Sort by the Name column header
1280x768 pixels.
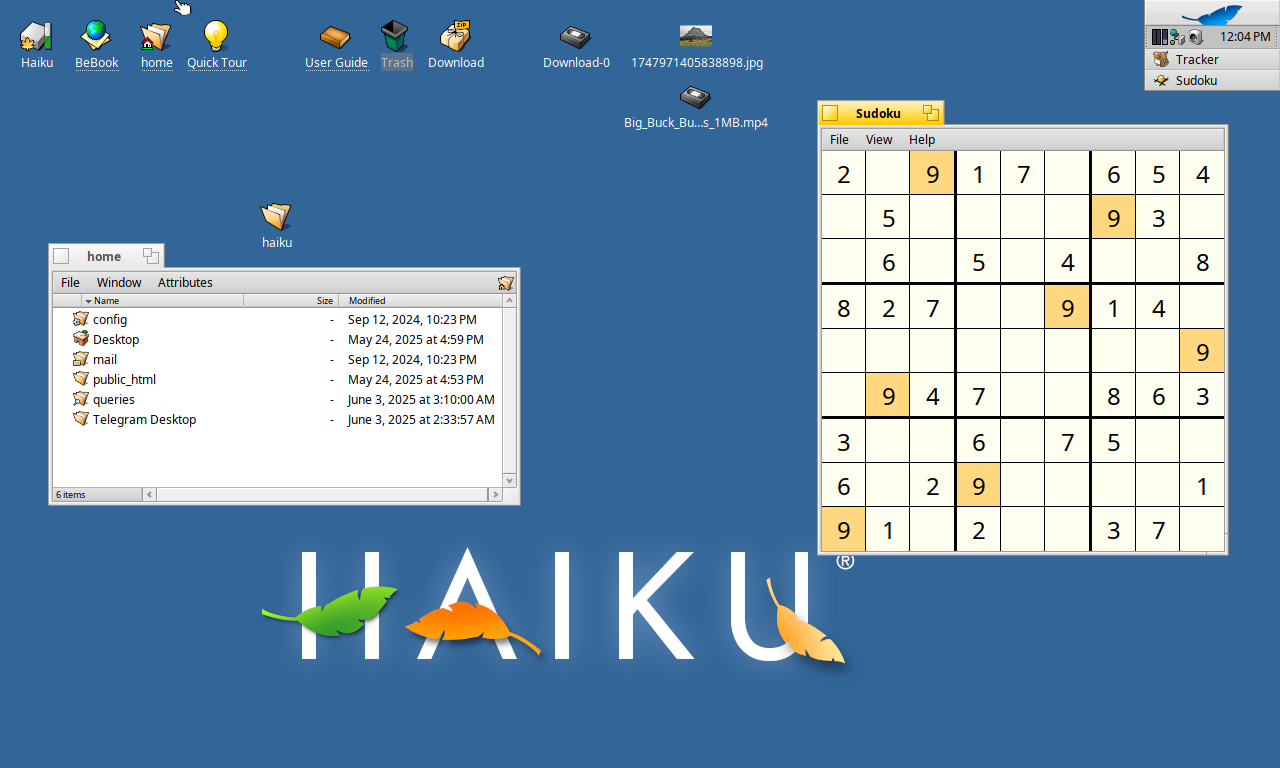(162, 300)
